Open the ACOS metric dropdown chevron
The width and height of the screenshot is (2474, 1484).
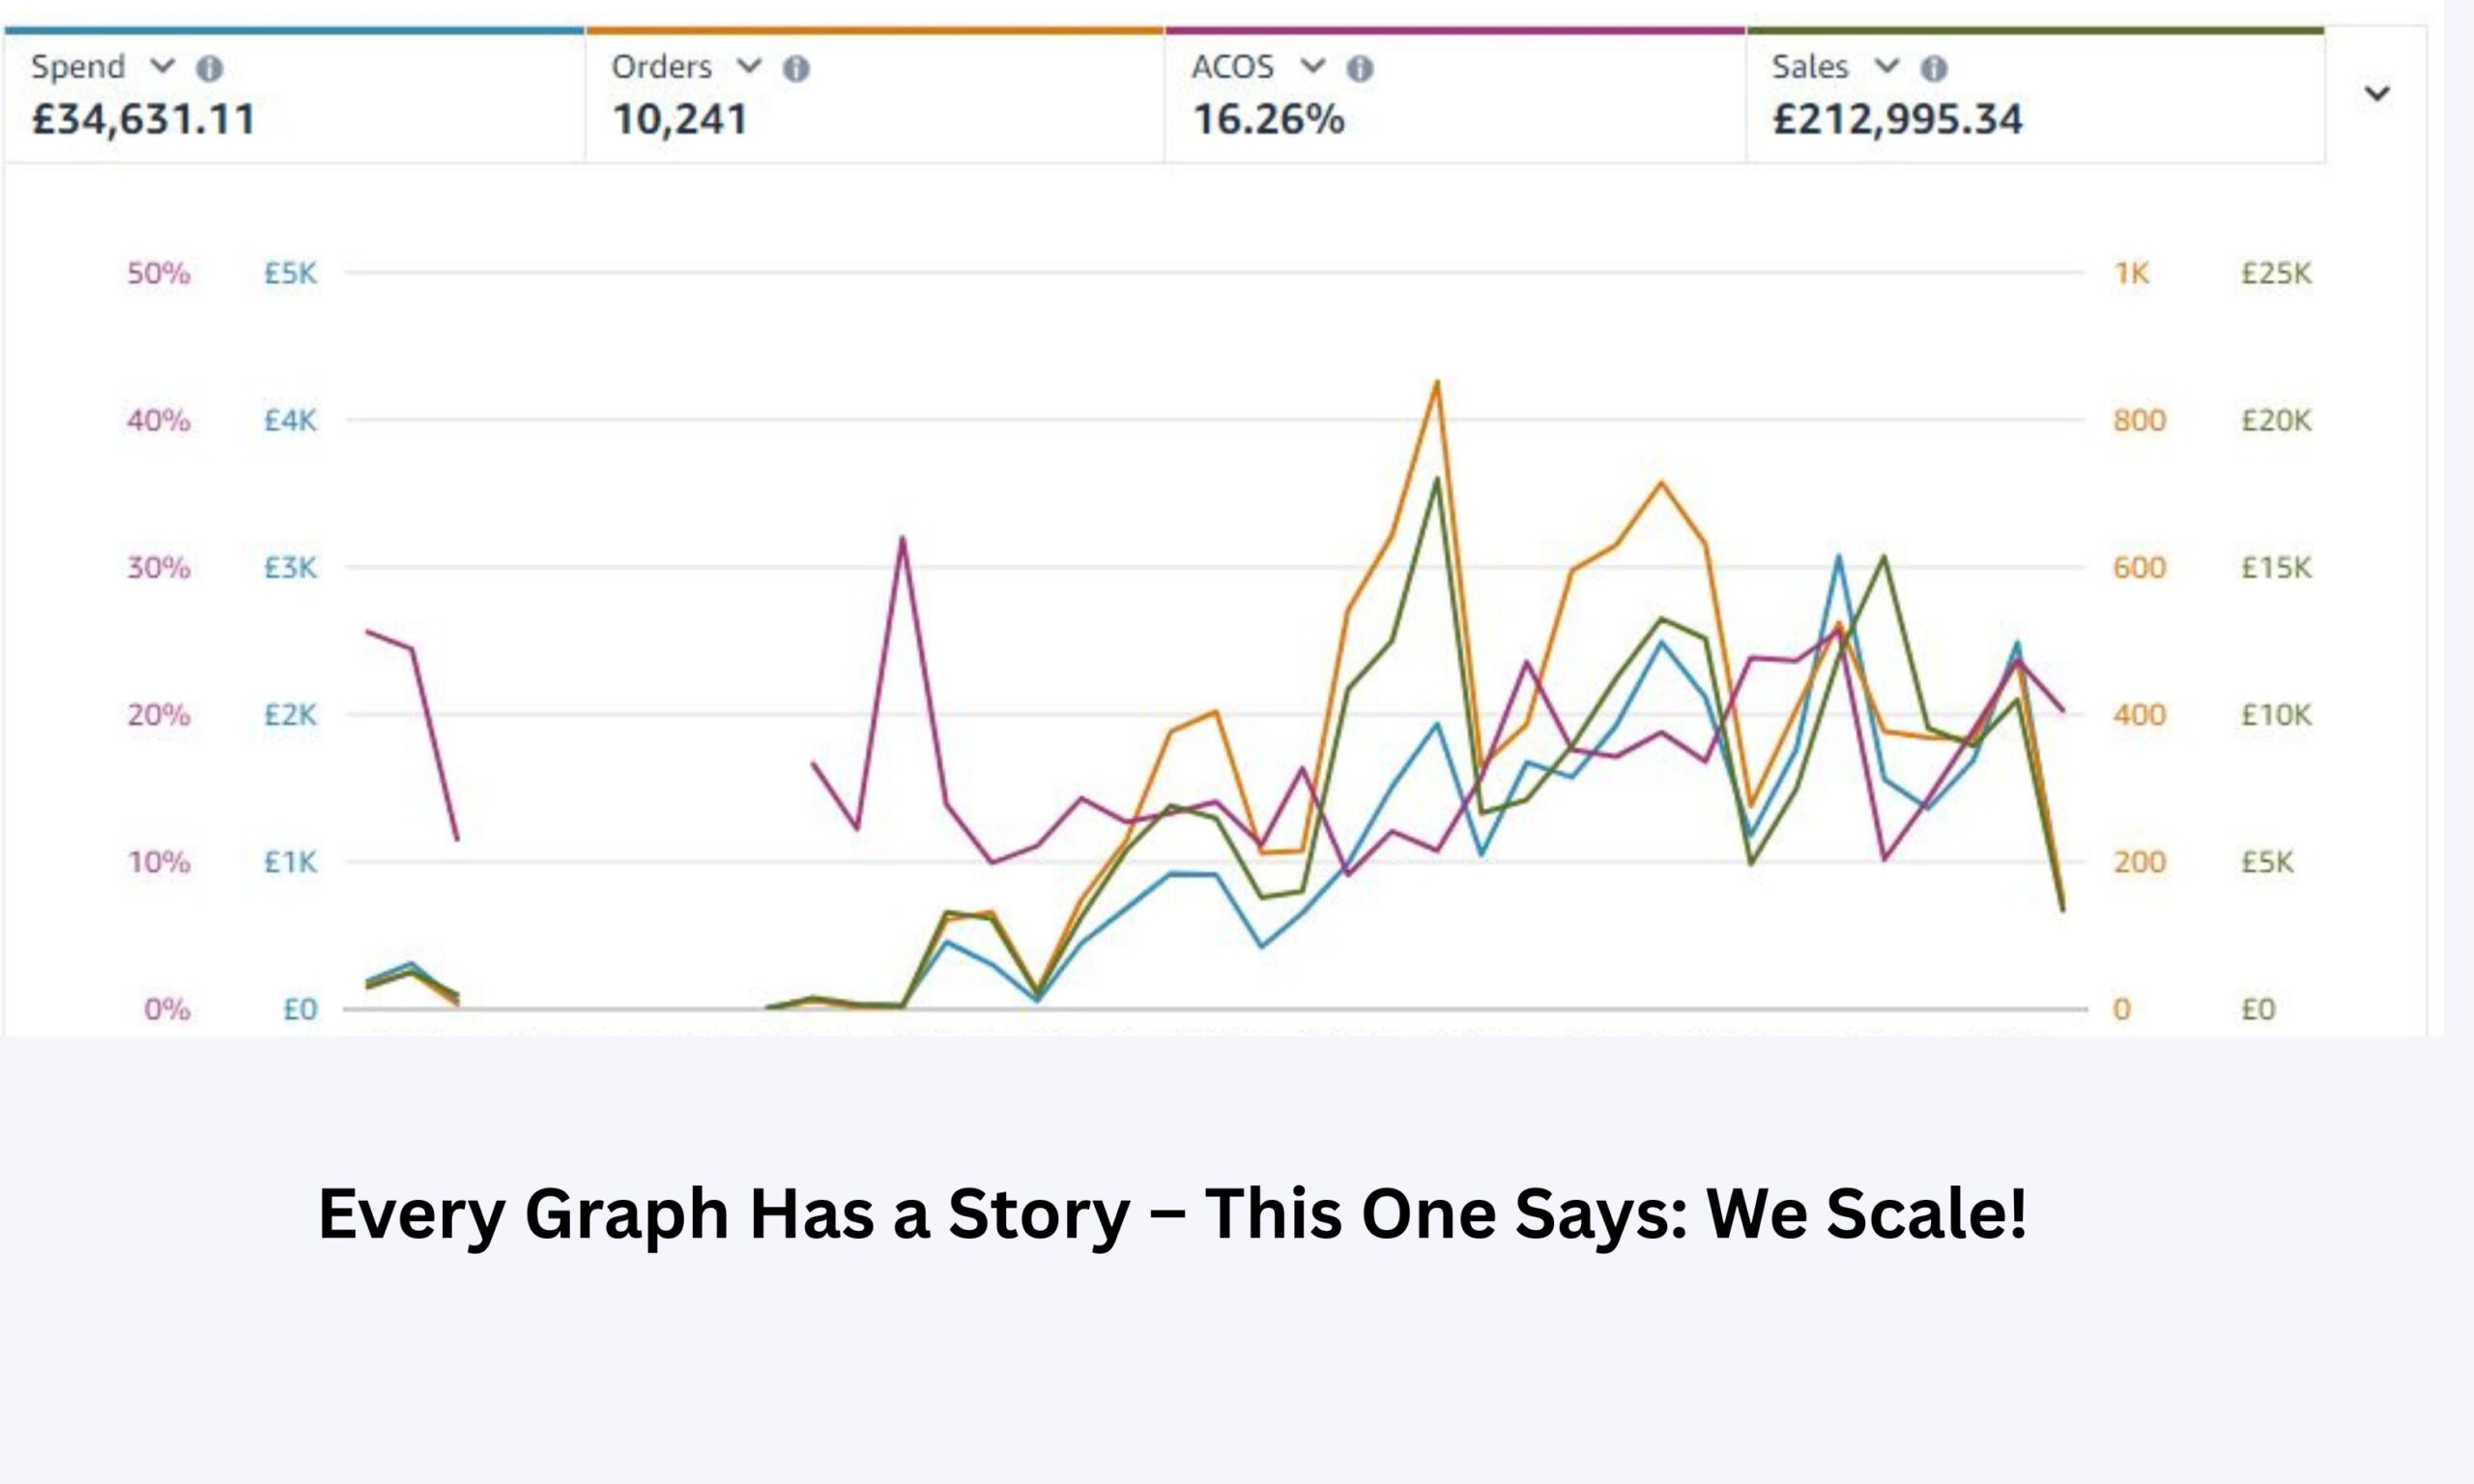pos(1312,67)
